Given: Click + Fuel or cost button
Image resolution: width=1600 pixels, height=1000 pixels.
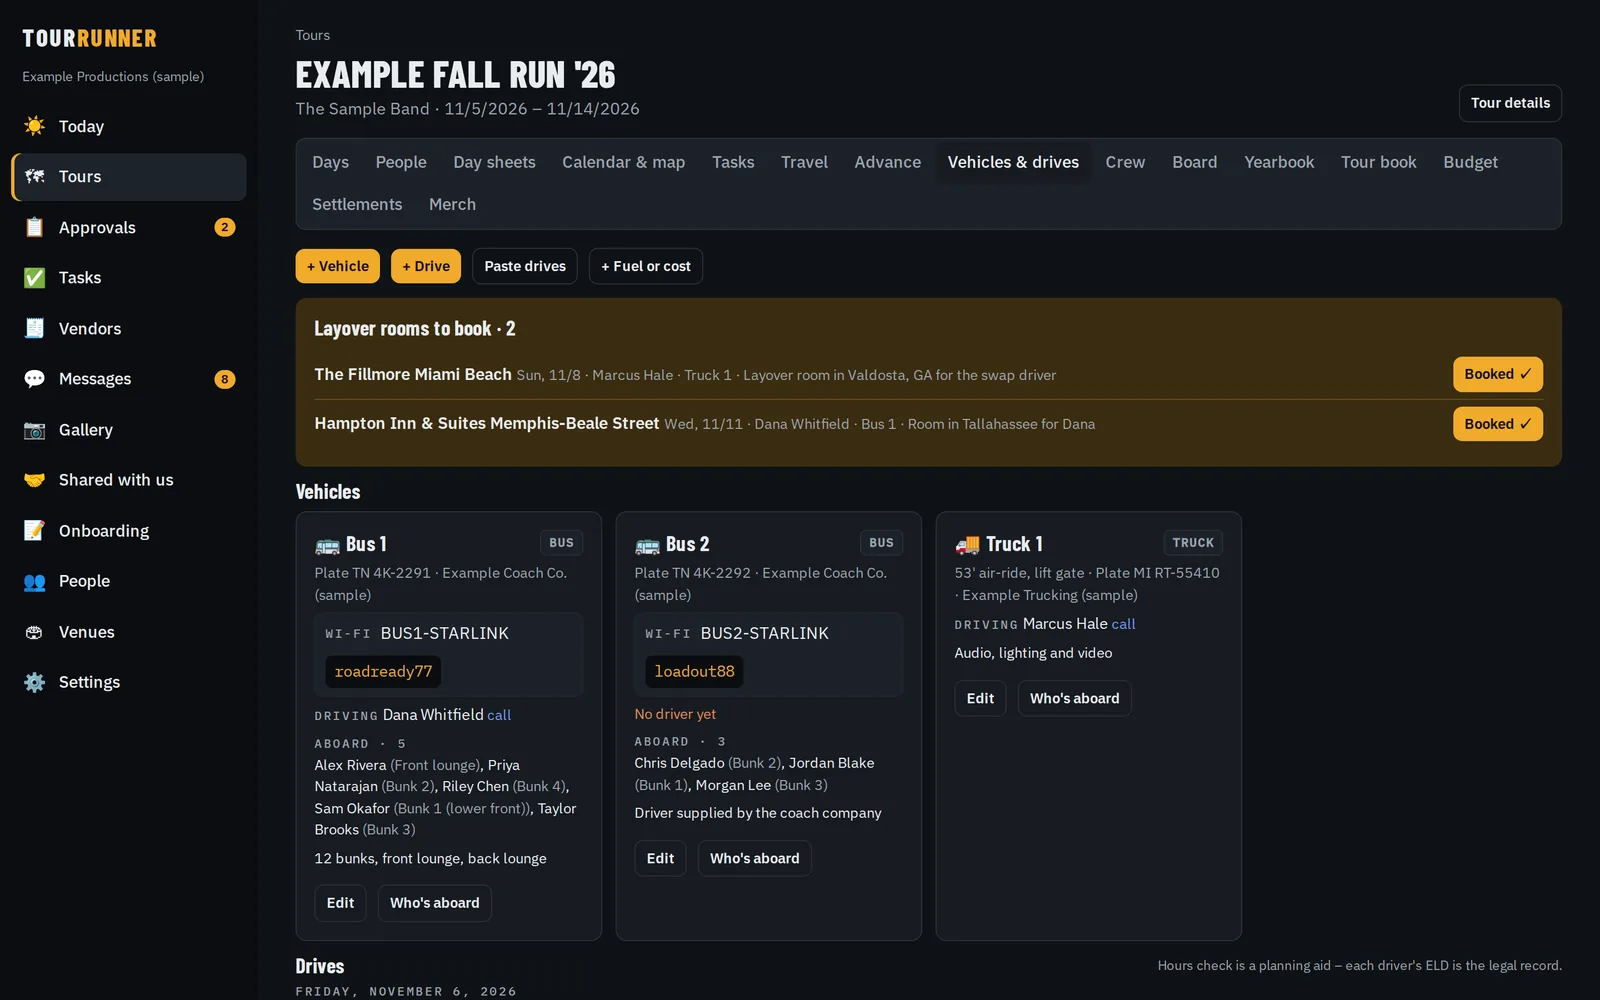Looking at the screenshot, I should pyautogui.click(x=646, y=266).
